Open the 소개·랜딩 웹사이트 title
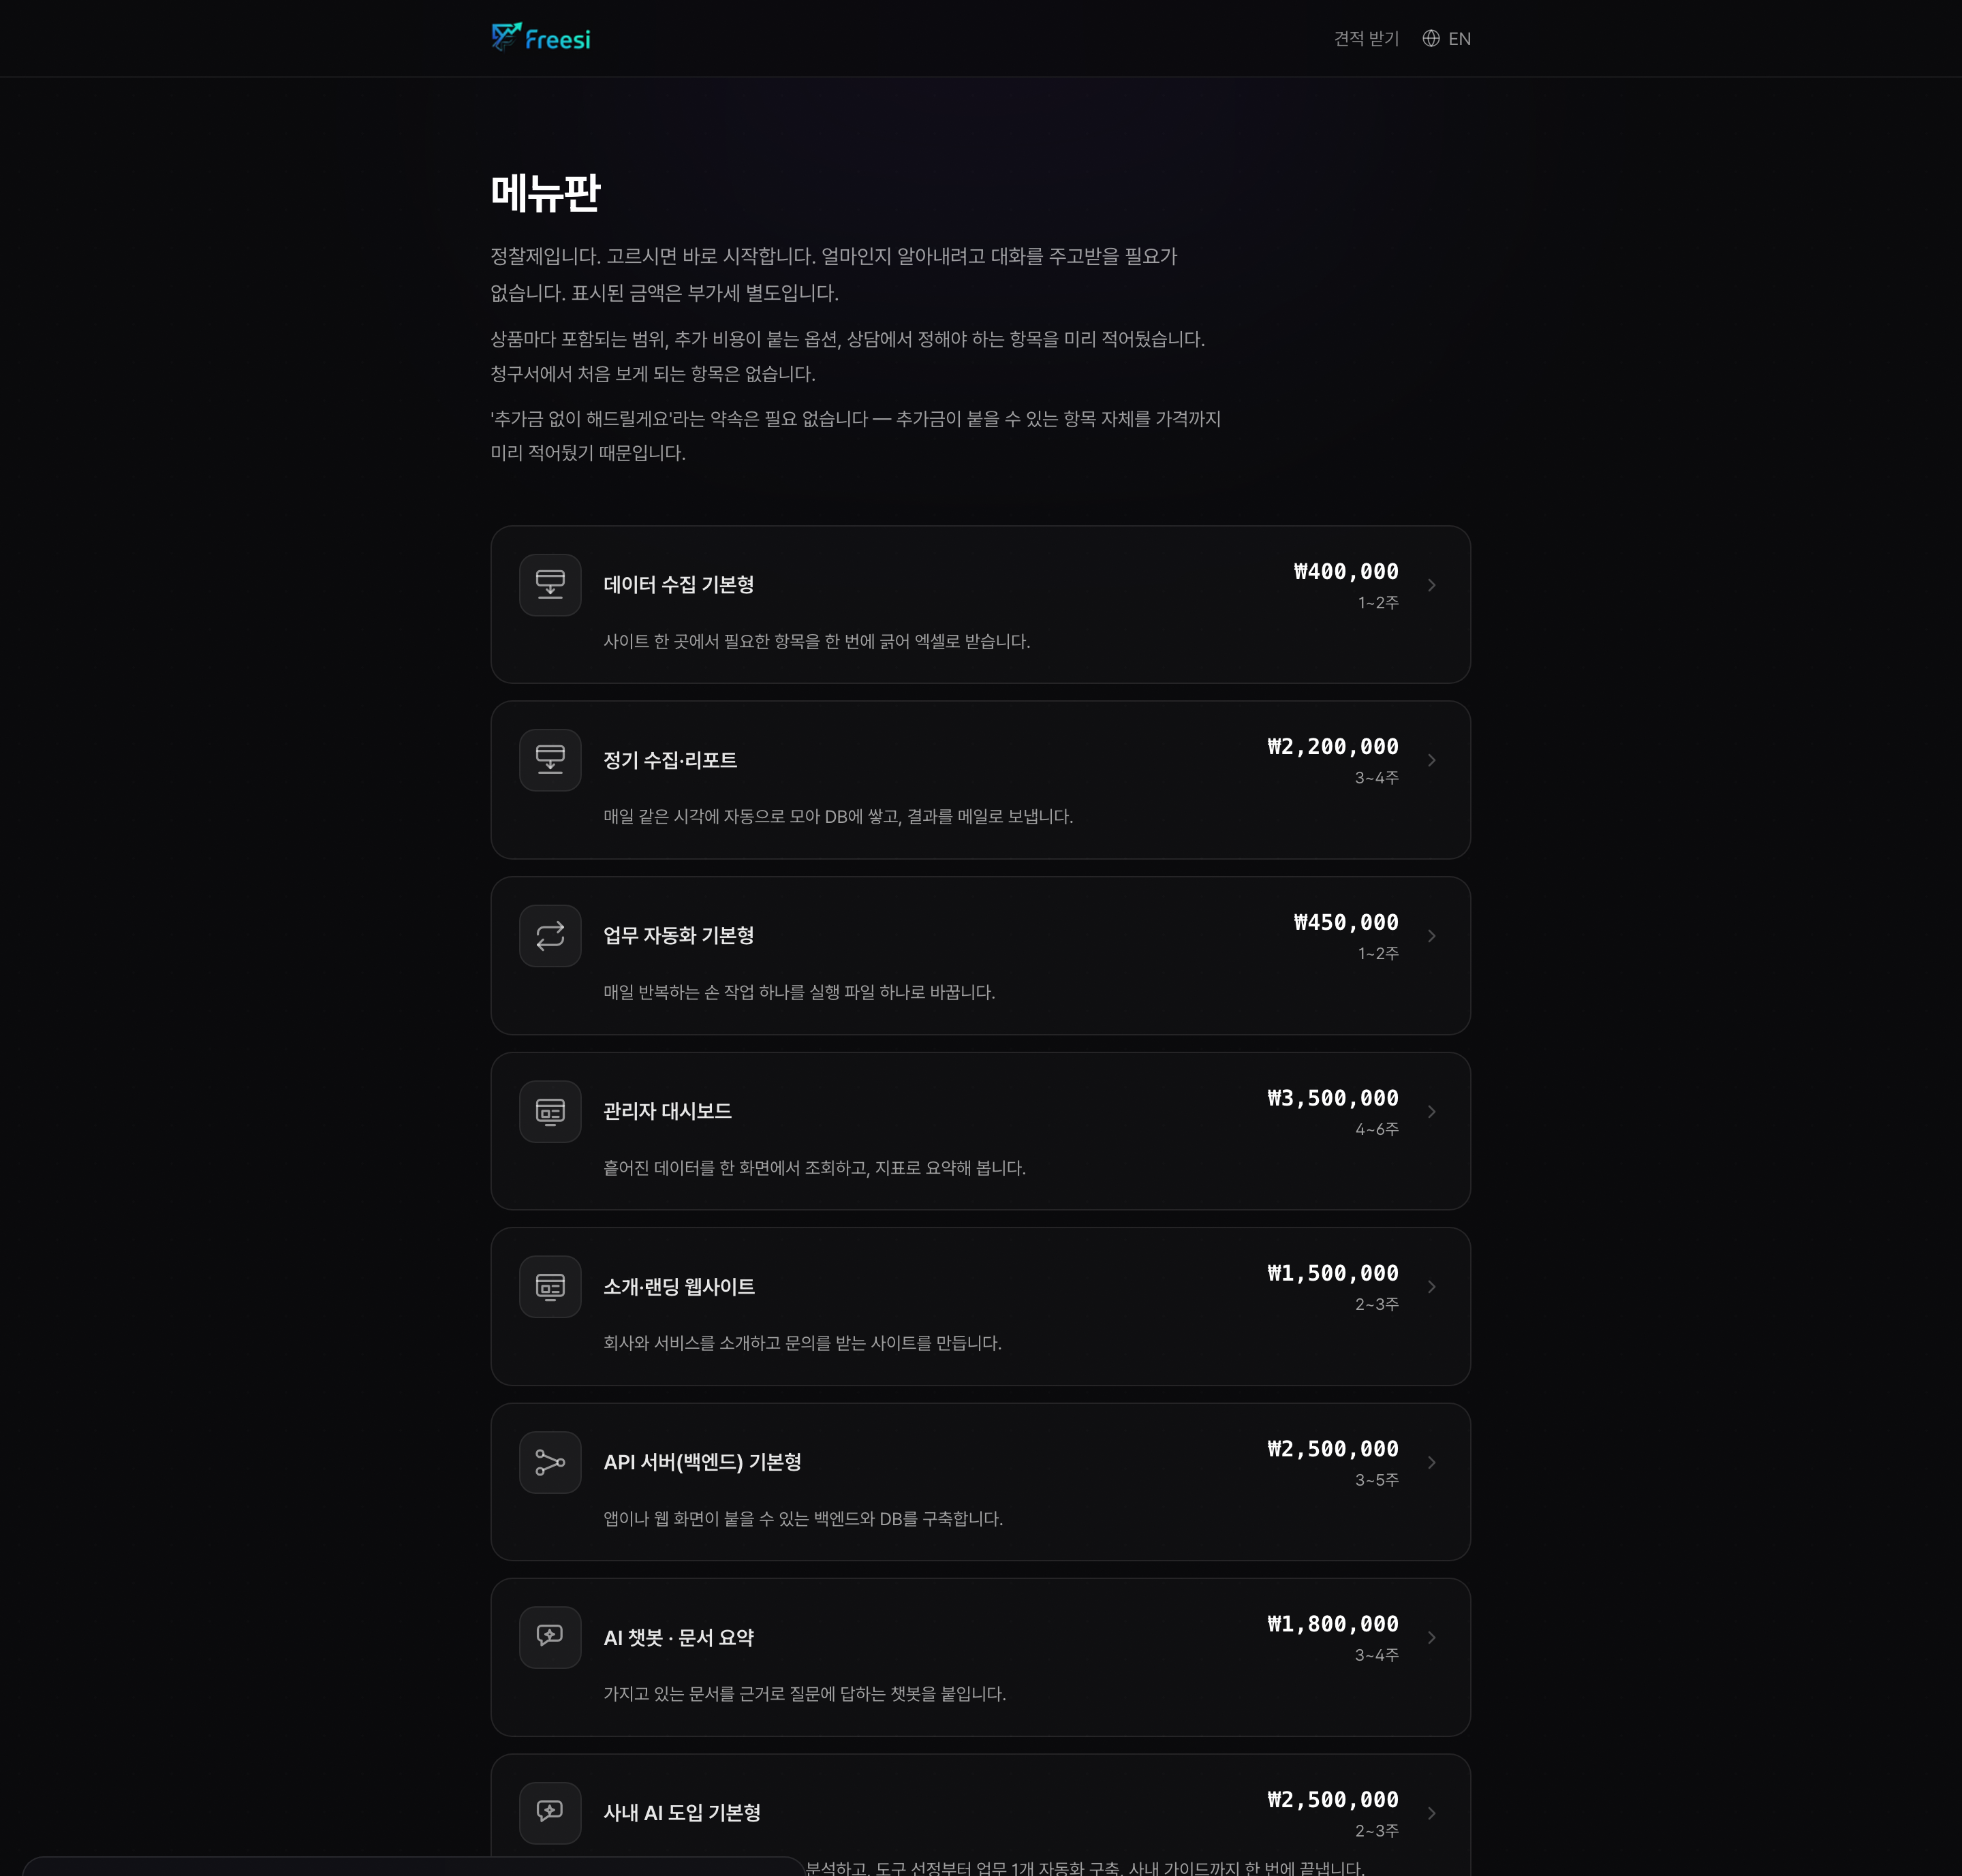The height and width of the screenshot is (1876, 1962). (679, 1287)
